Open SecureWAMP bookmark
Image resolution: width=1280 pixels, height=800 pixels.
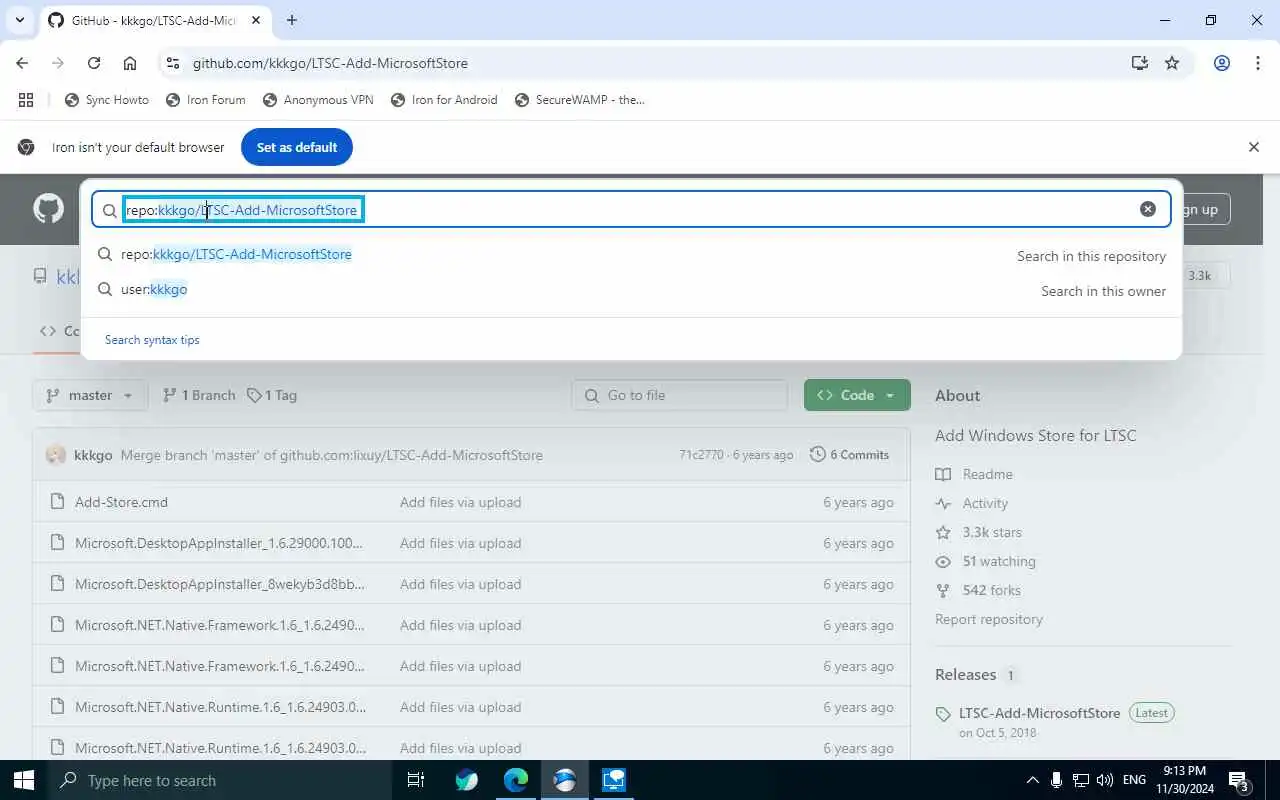pos(580,100)
